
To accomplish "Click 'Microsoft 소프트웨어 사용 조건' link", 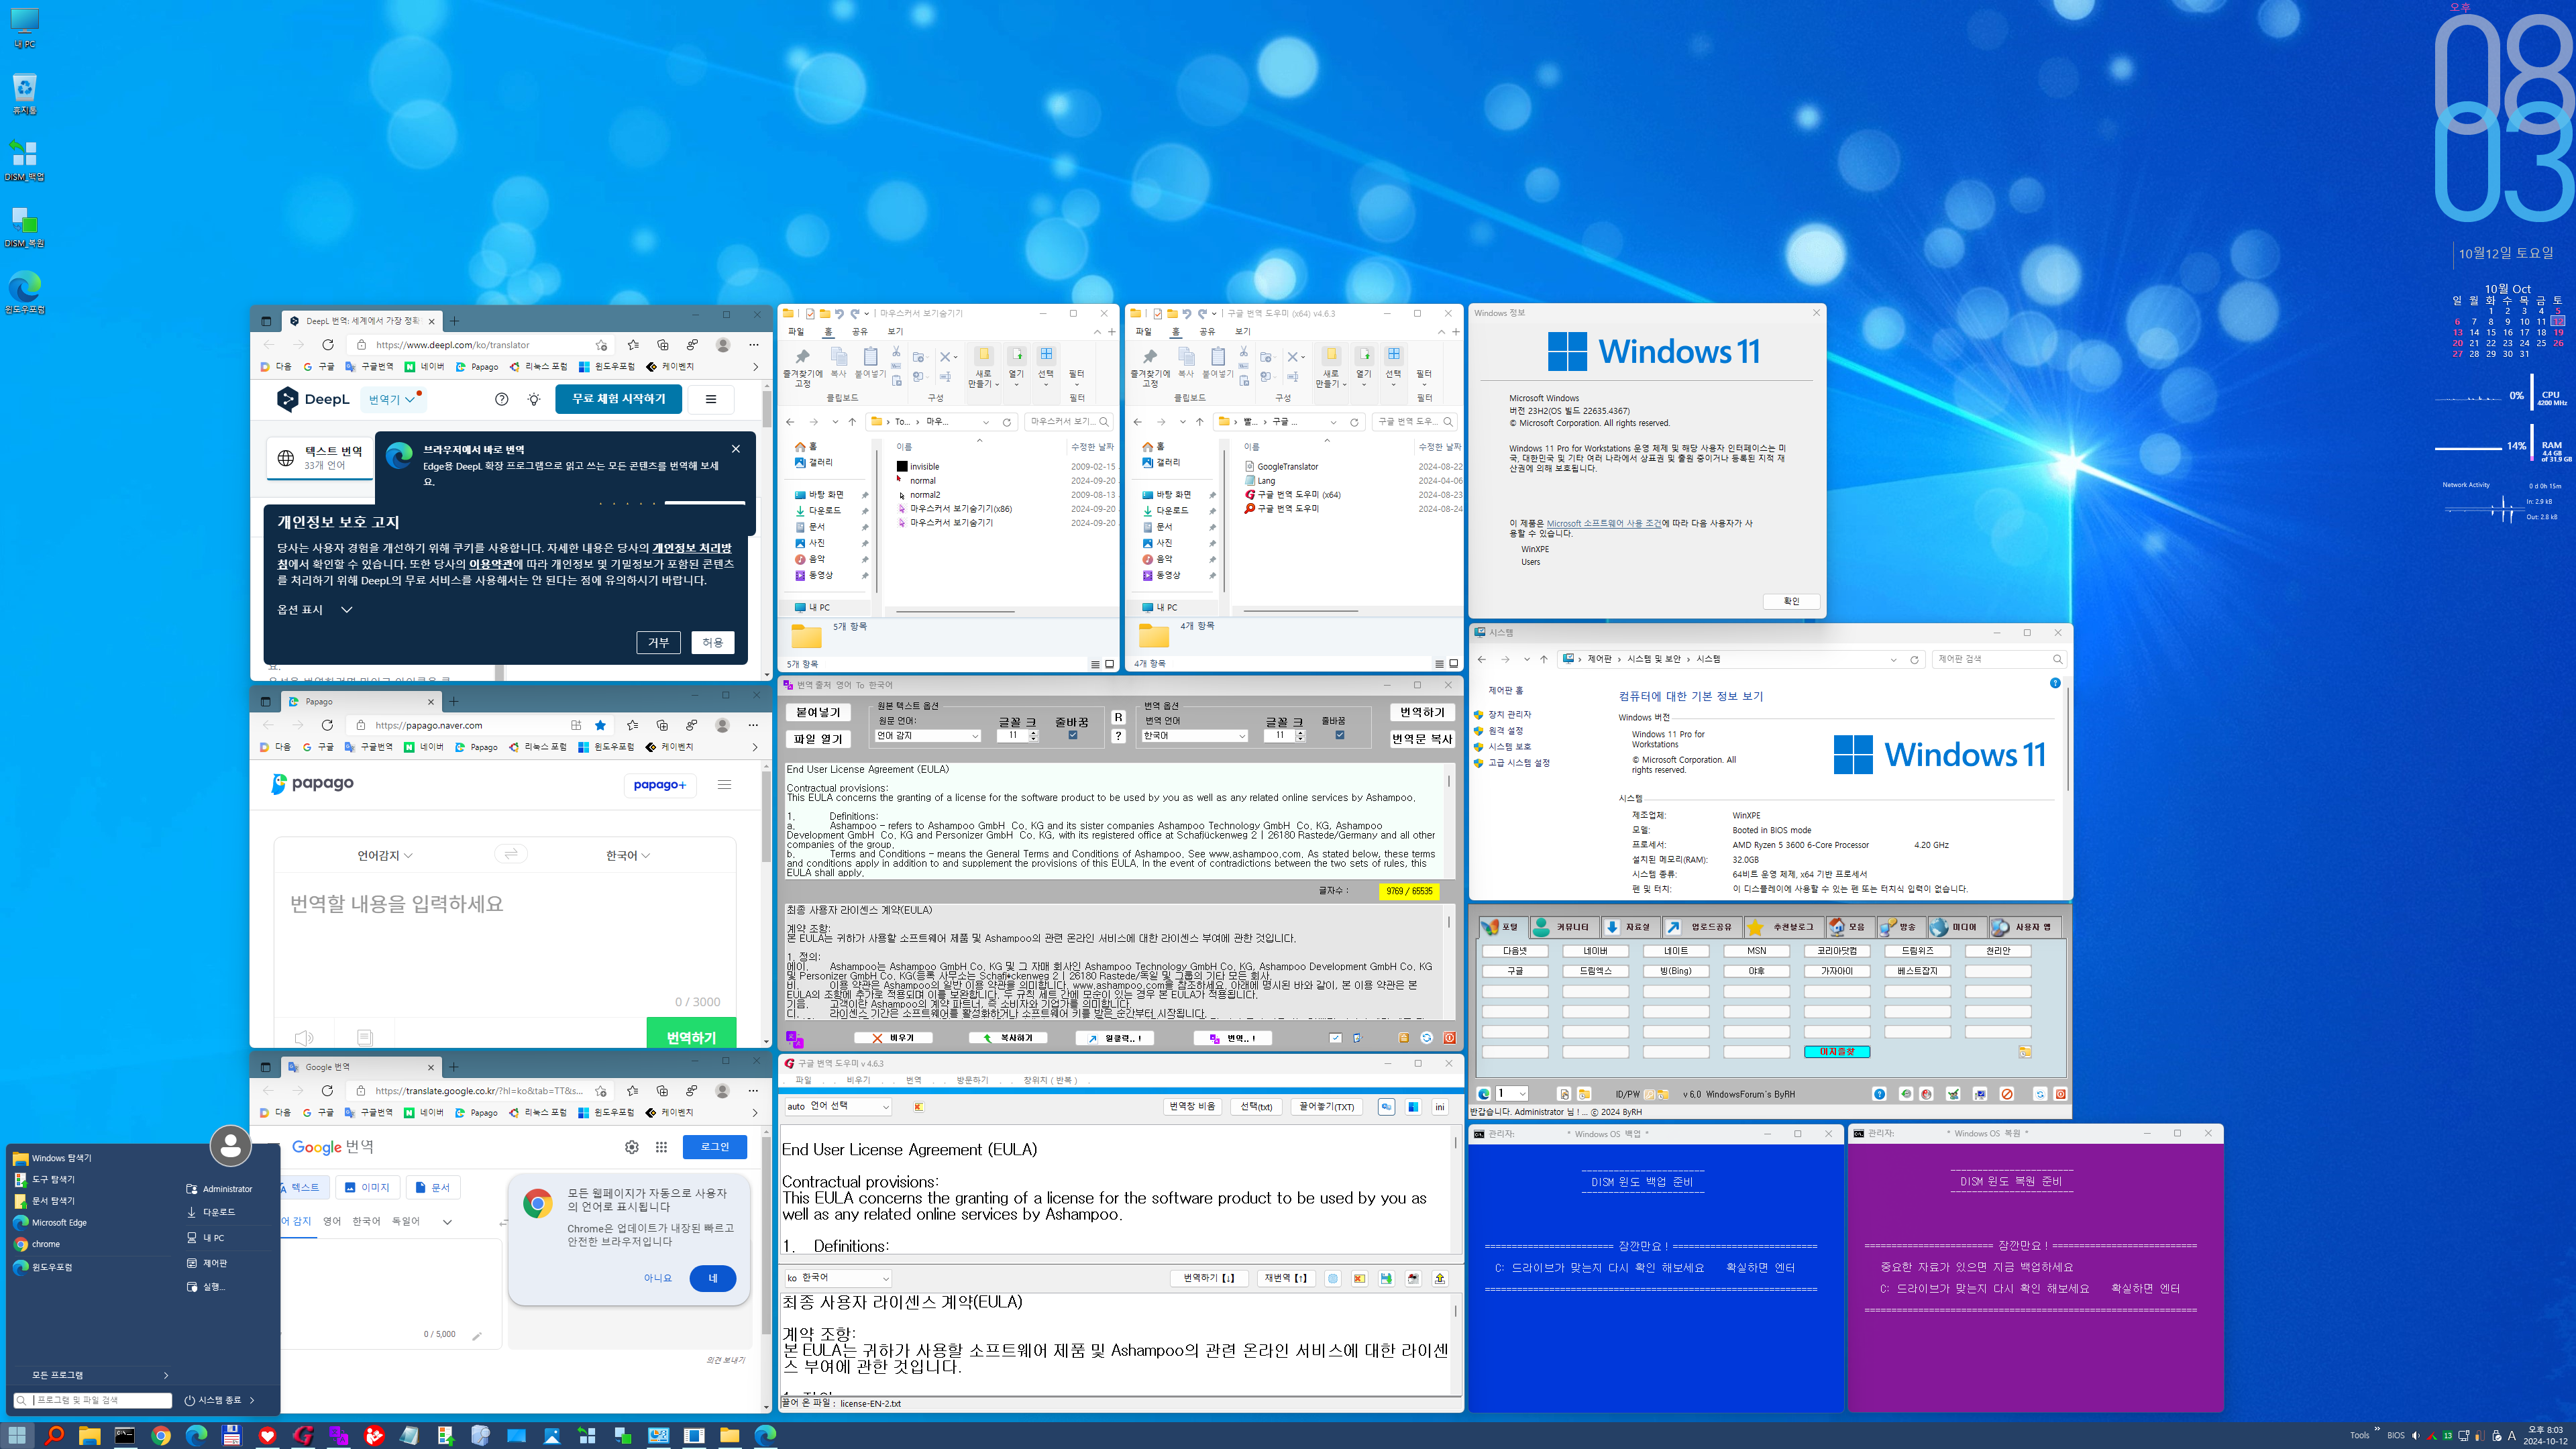I will [x=1603, y=523].
